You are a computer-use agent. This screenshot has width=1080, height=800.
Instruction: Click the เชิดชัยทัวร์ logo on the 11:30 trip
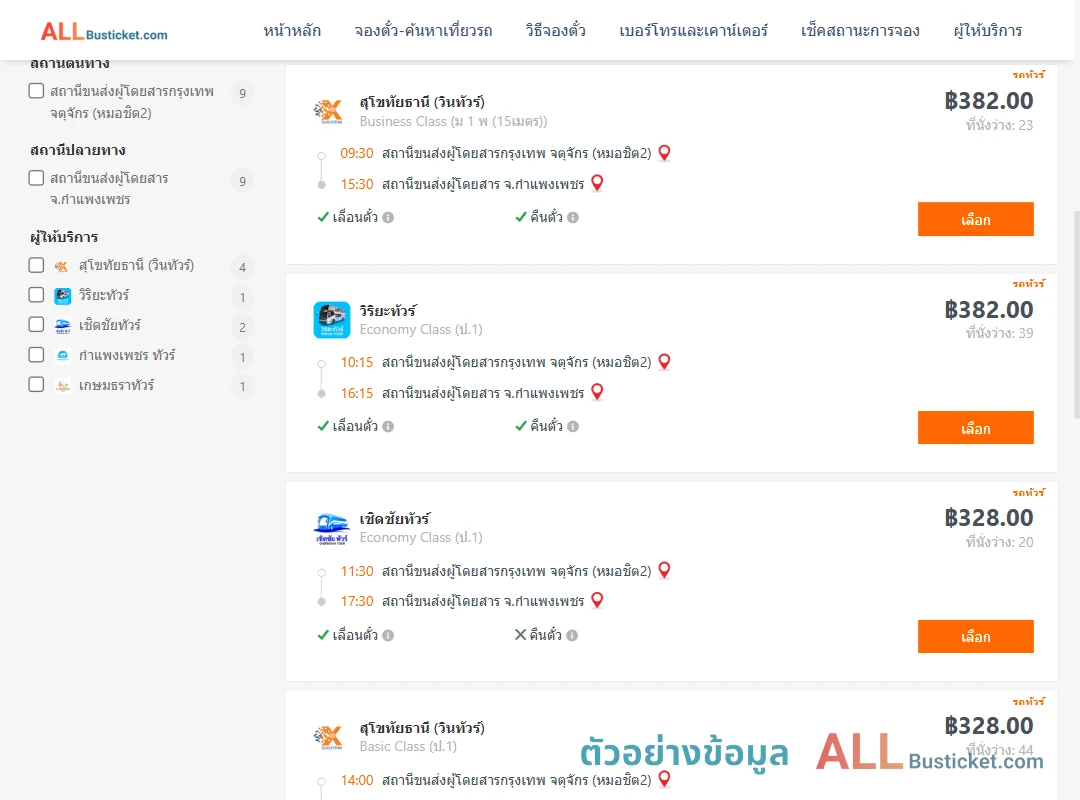(x=331, y=529)
